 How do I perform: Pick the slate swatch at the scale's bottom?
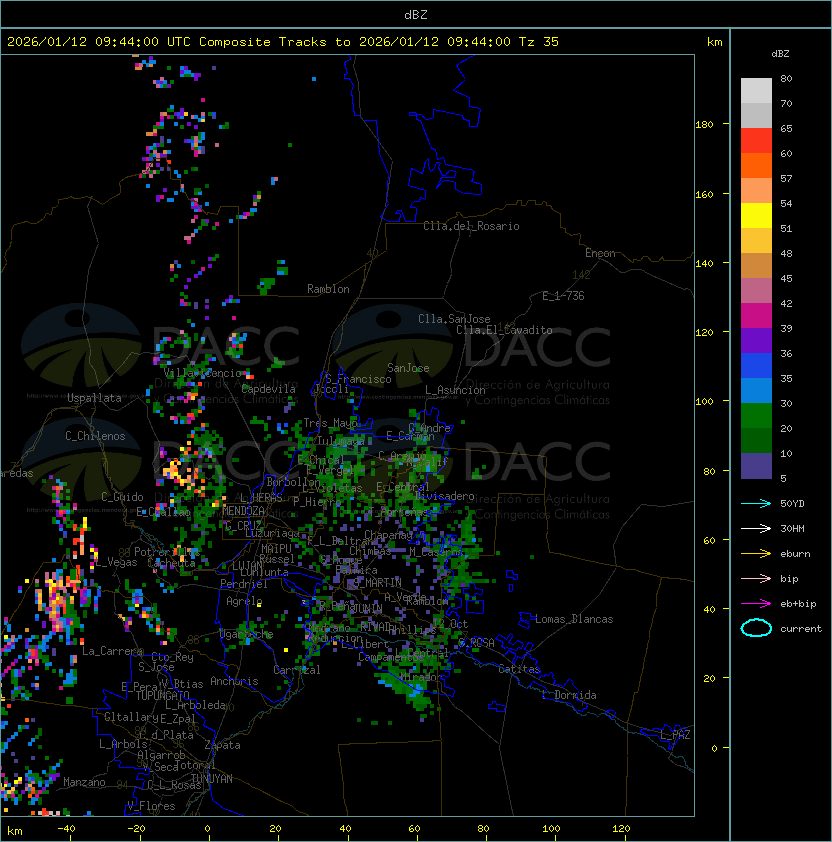[x=756, y=466]
